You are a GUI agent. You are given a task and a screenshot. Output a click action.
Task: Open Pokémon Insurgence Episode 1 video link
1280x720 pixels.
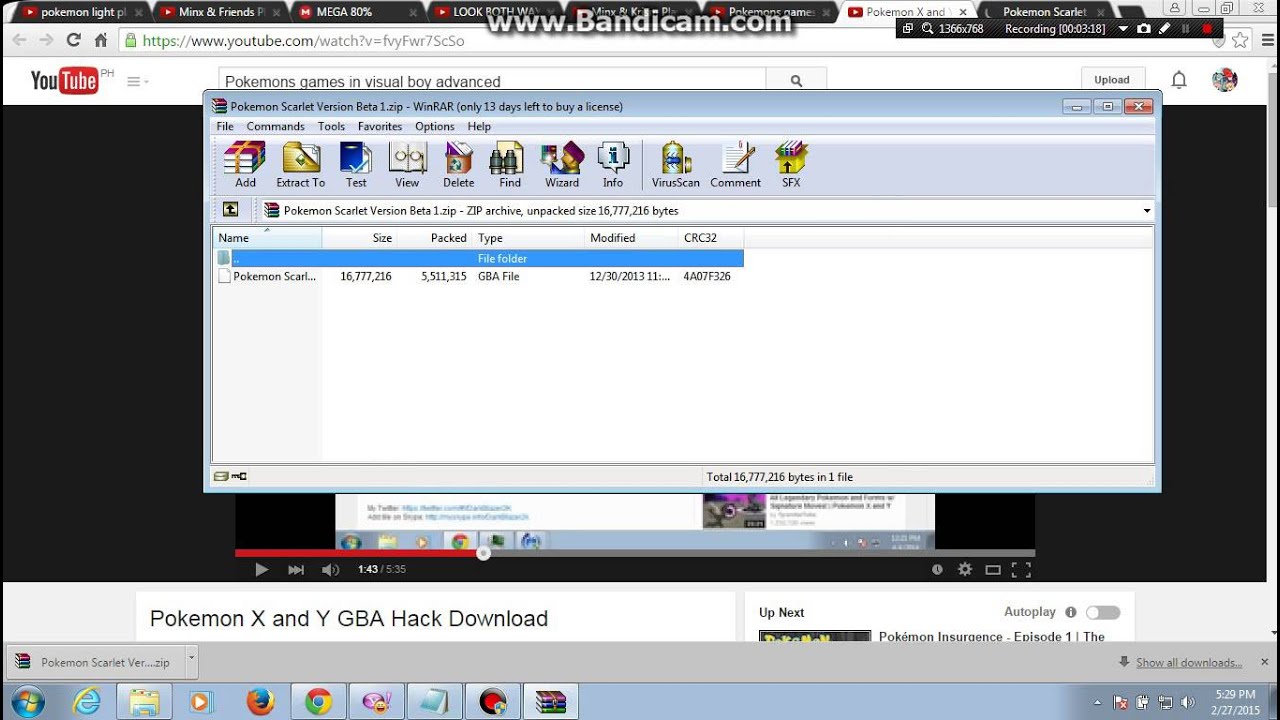pyautogui.click(x=992, y=636)
